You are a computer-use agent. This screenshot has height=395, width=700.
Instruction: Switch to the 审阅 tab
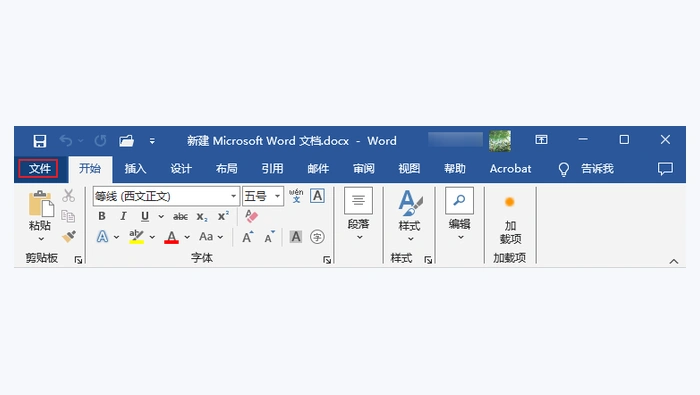tap(363, 169)
